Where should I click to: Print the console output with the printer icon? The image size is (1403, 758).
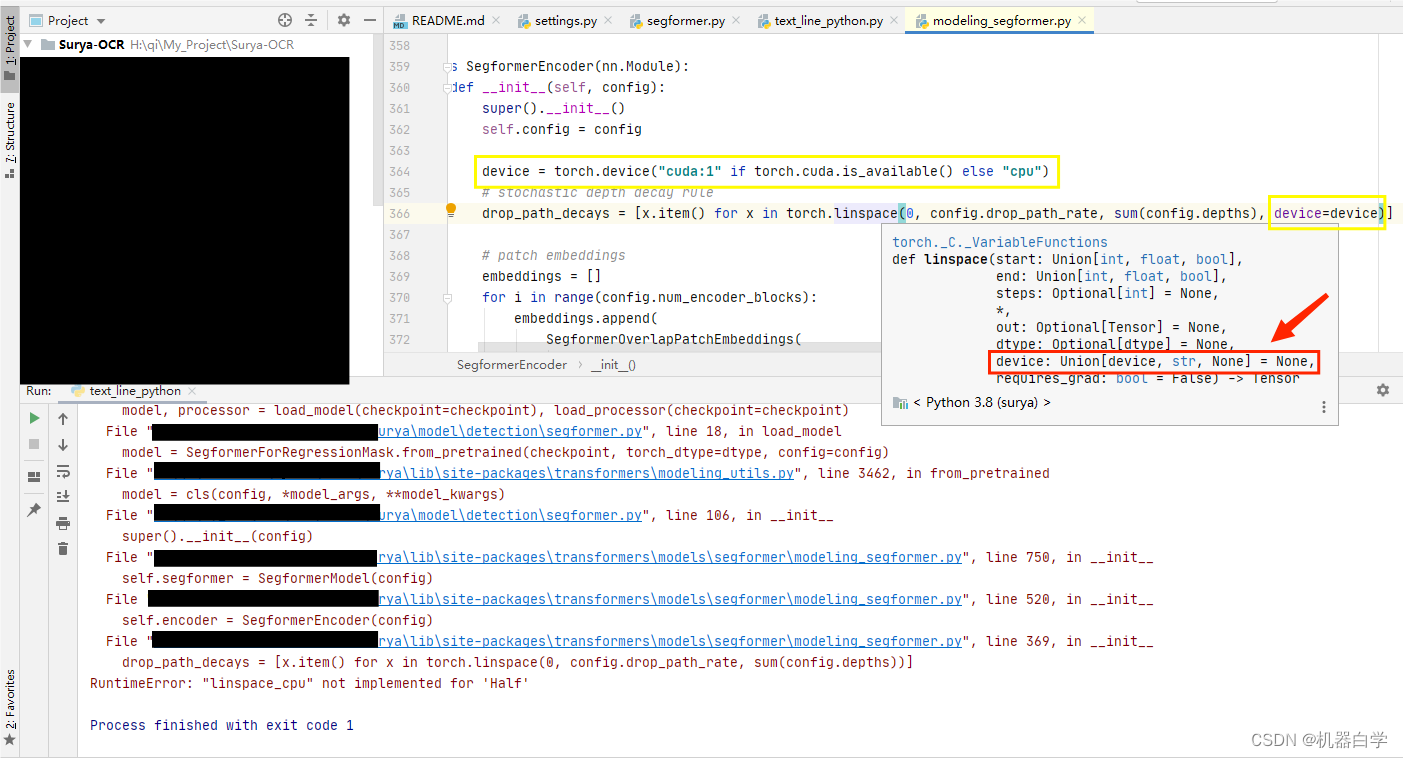point(63,523)
